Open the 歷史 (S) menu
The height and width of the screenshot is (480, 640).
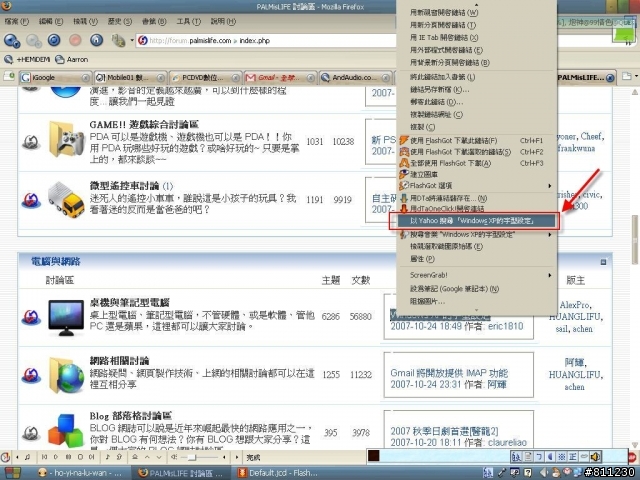(x=120, y=21)
